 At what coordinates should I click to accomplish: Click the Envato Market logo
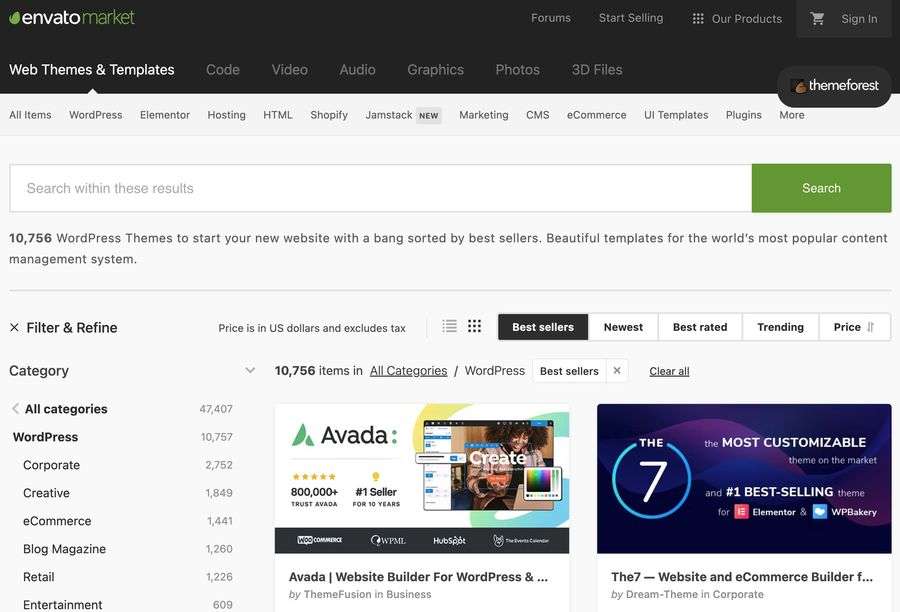tap(72, 18)
